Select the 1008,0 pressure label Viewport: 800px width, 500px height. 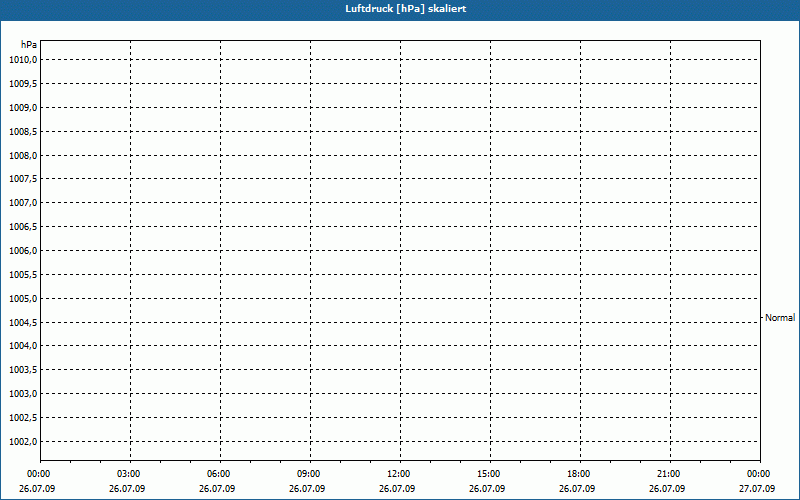23,156
